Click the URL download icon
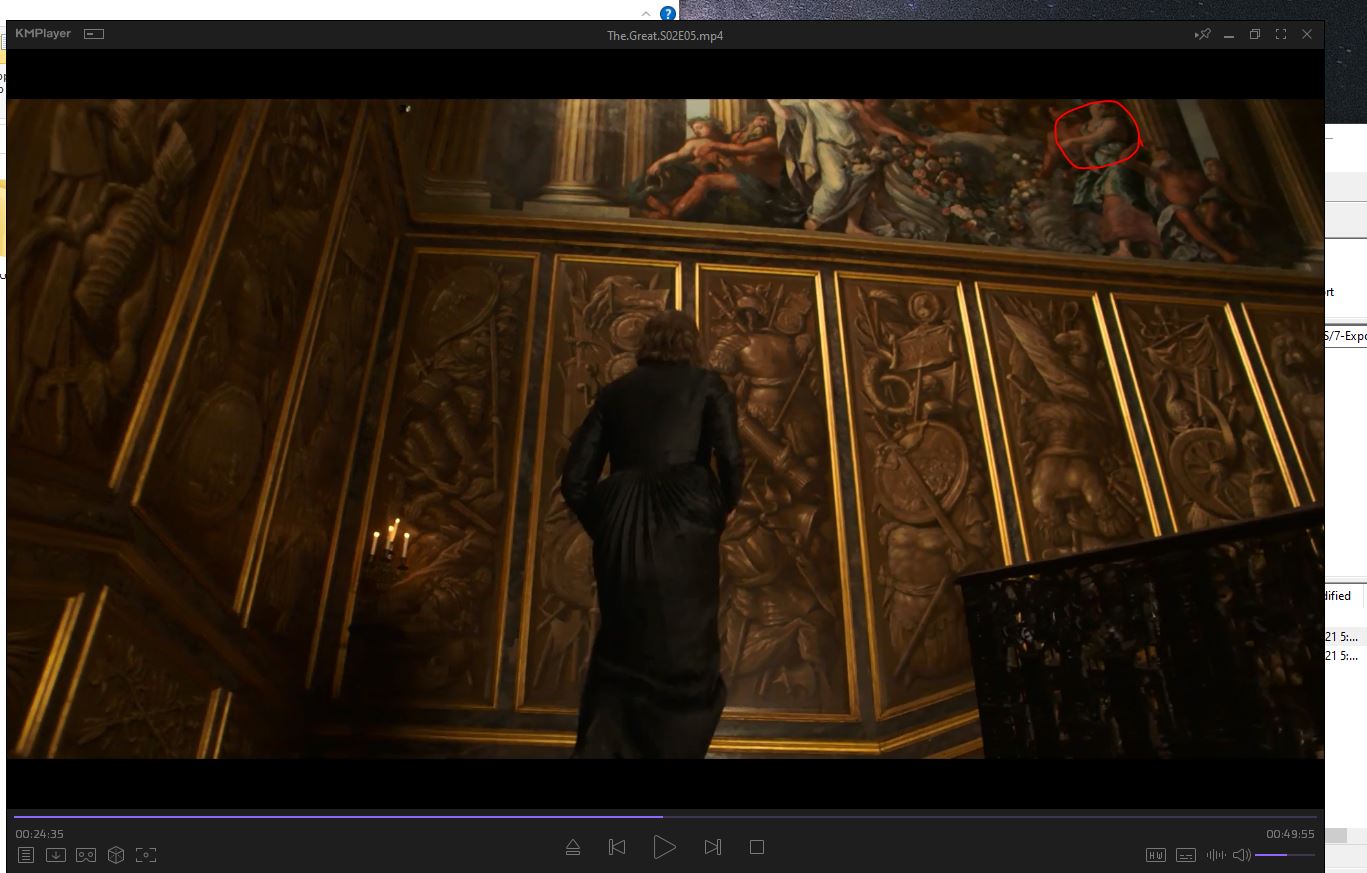Screen dimensions: 1367x873 click(x=56, y=855)
